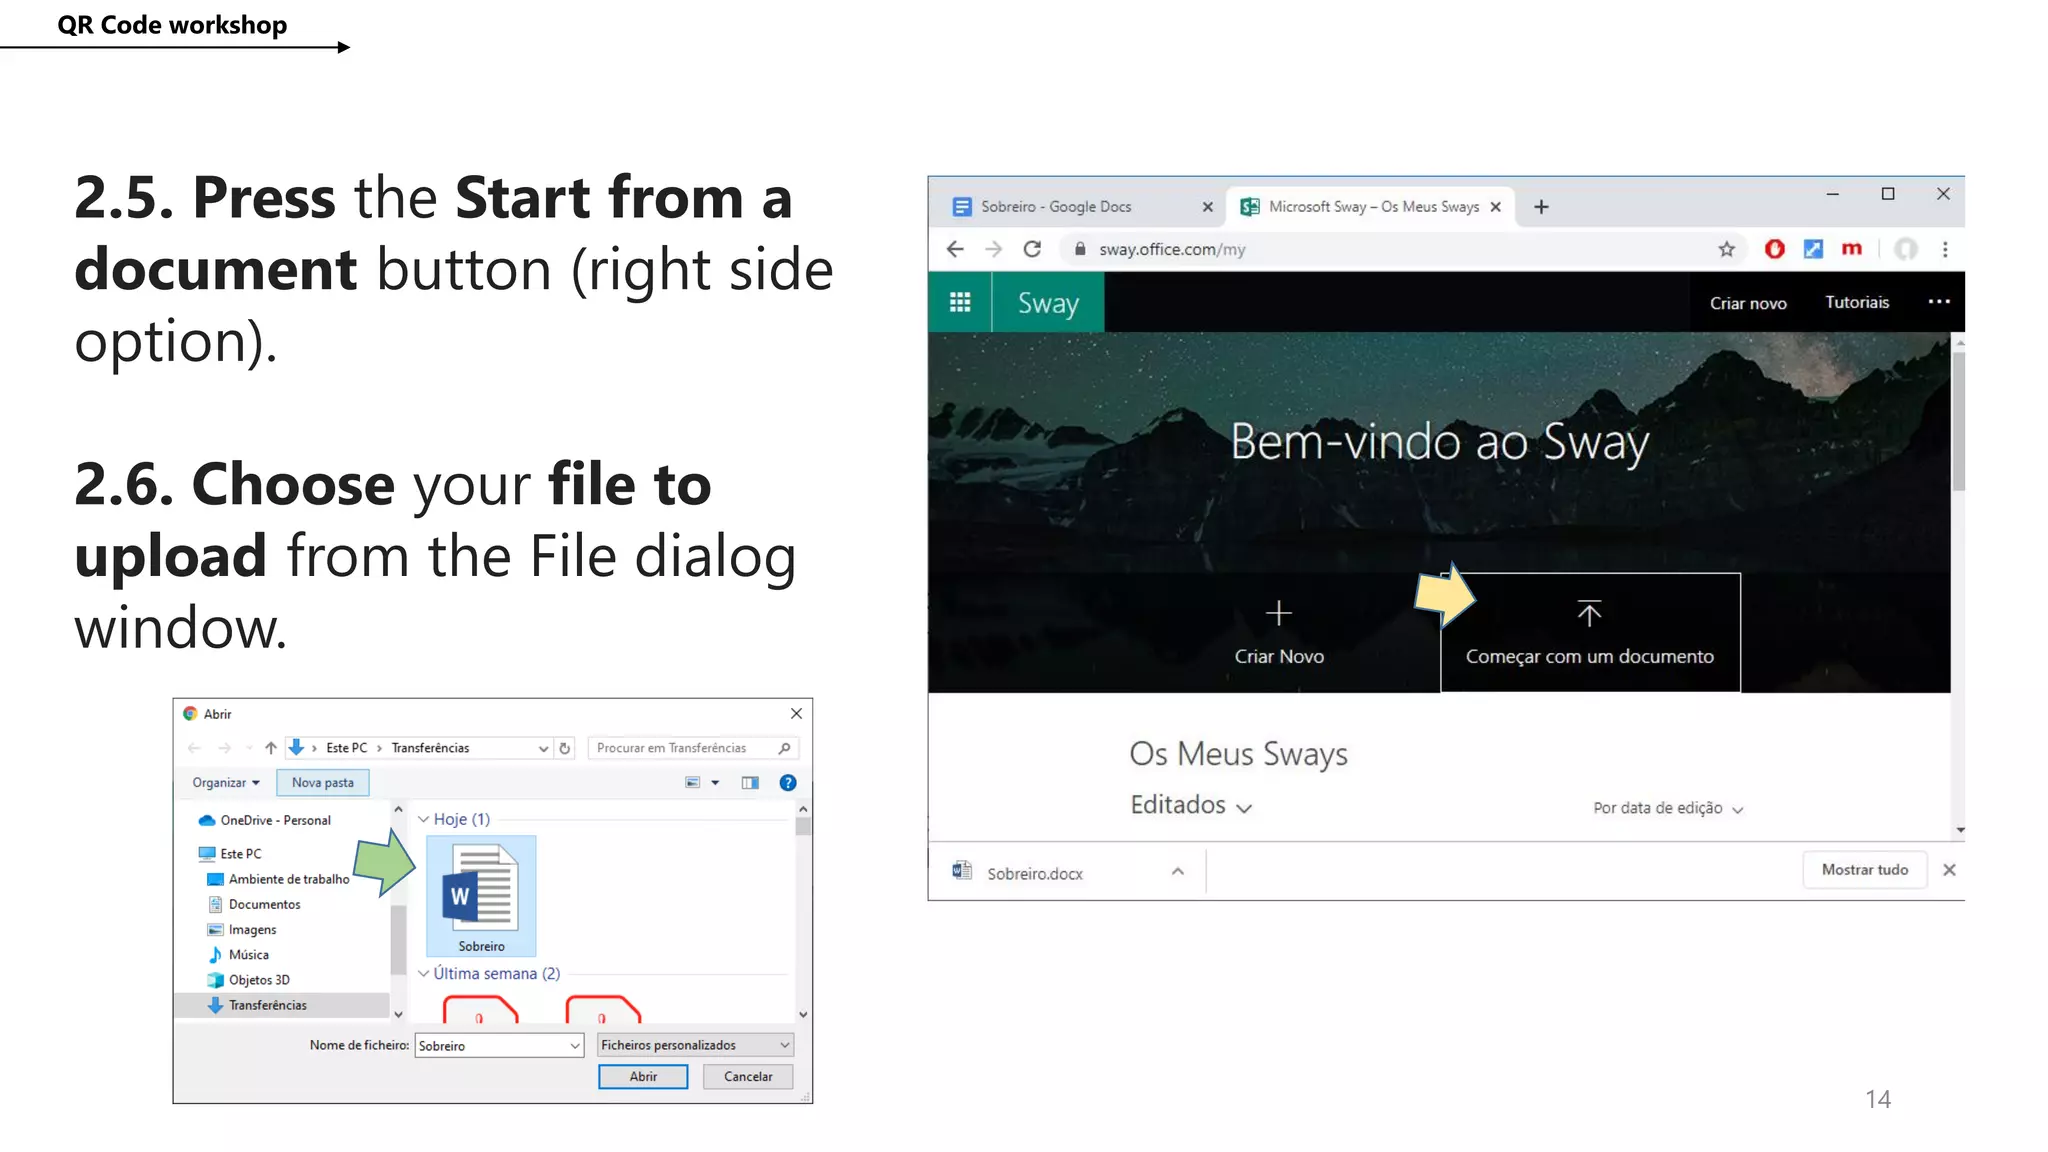The height and width of the screenshot is (1152, 2048).
Task: Click Mostrar tudo downloads button
Action: [x=1864, y=870]
